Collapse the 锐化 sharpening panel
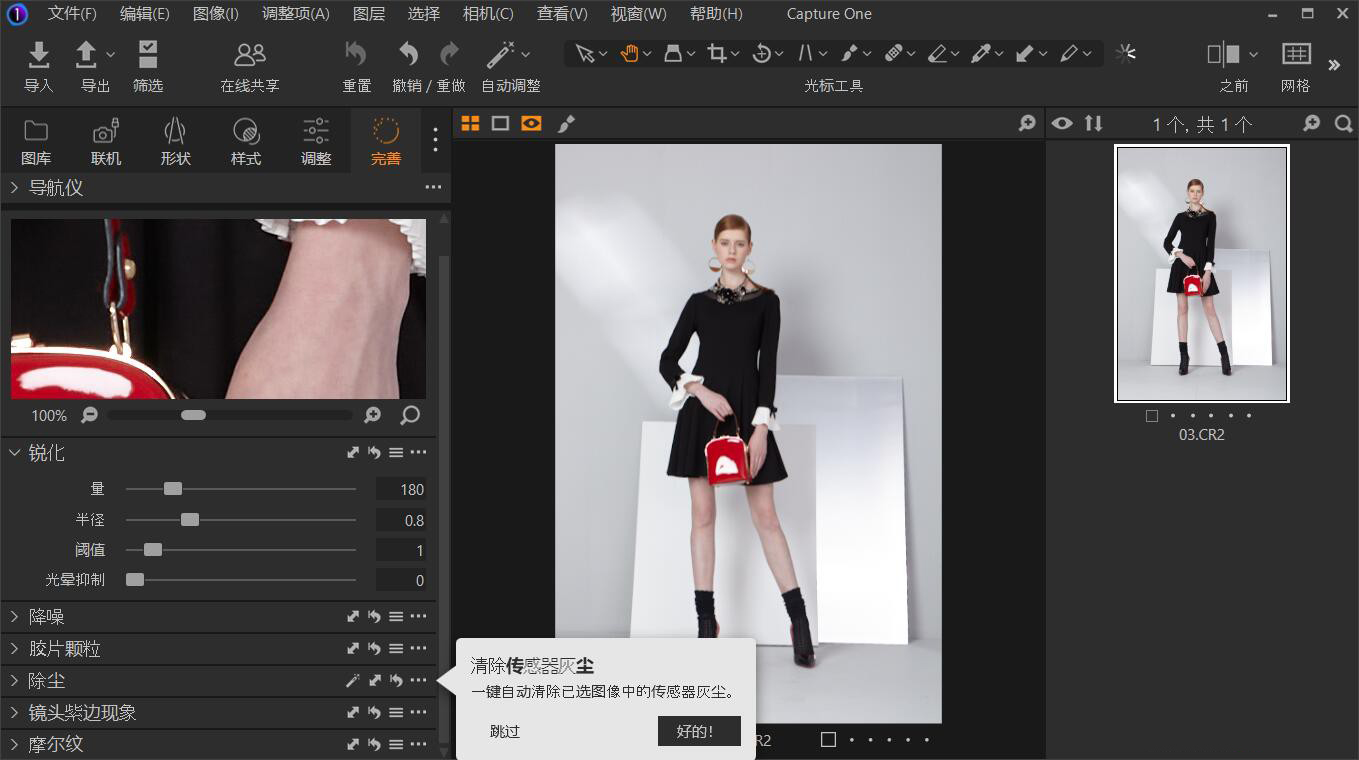This screenshot has height=760, width=1359. 15,452
